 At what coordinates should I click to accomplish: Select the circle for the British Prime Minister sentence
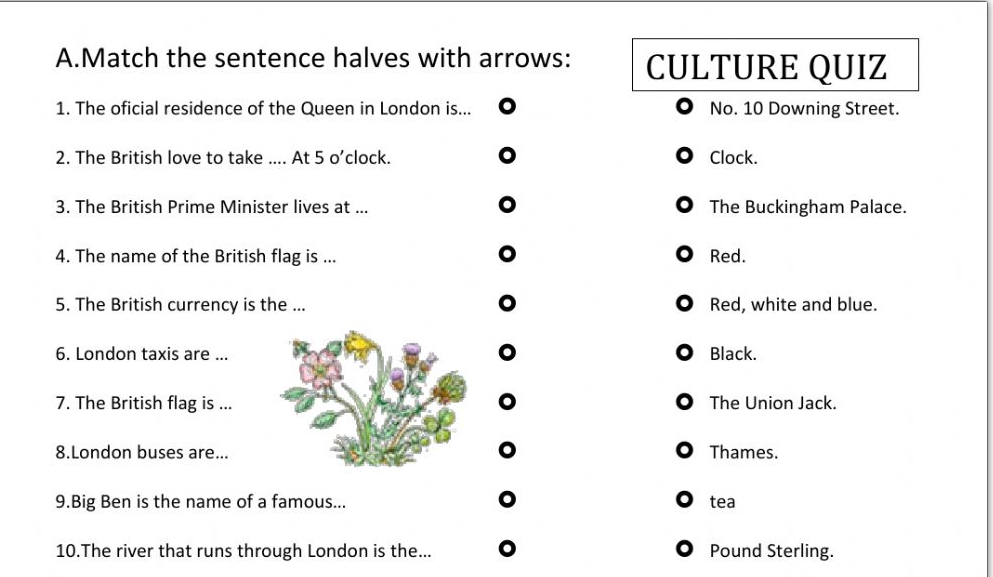pyautogui.click(x=507, y=205)
